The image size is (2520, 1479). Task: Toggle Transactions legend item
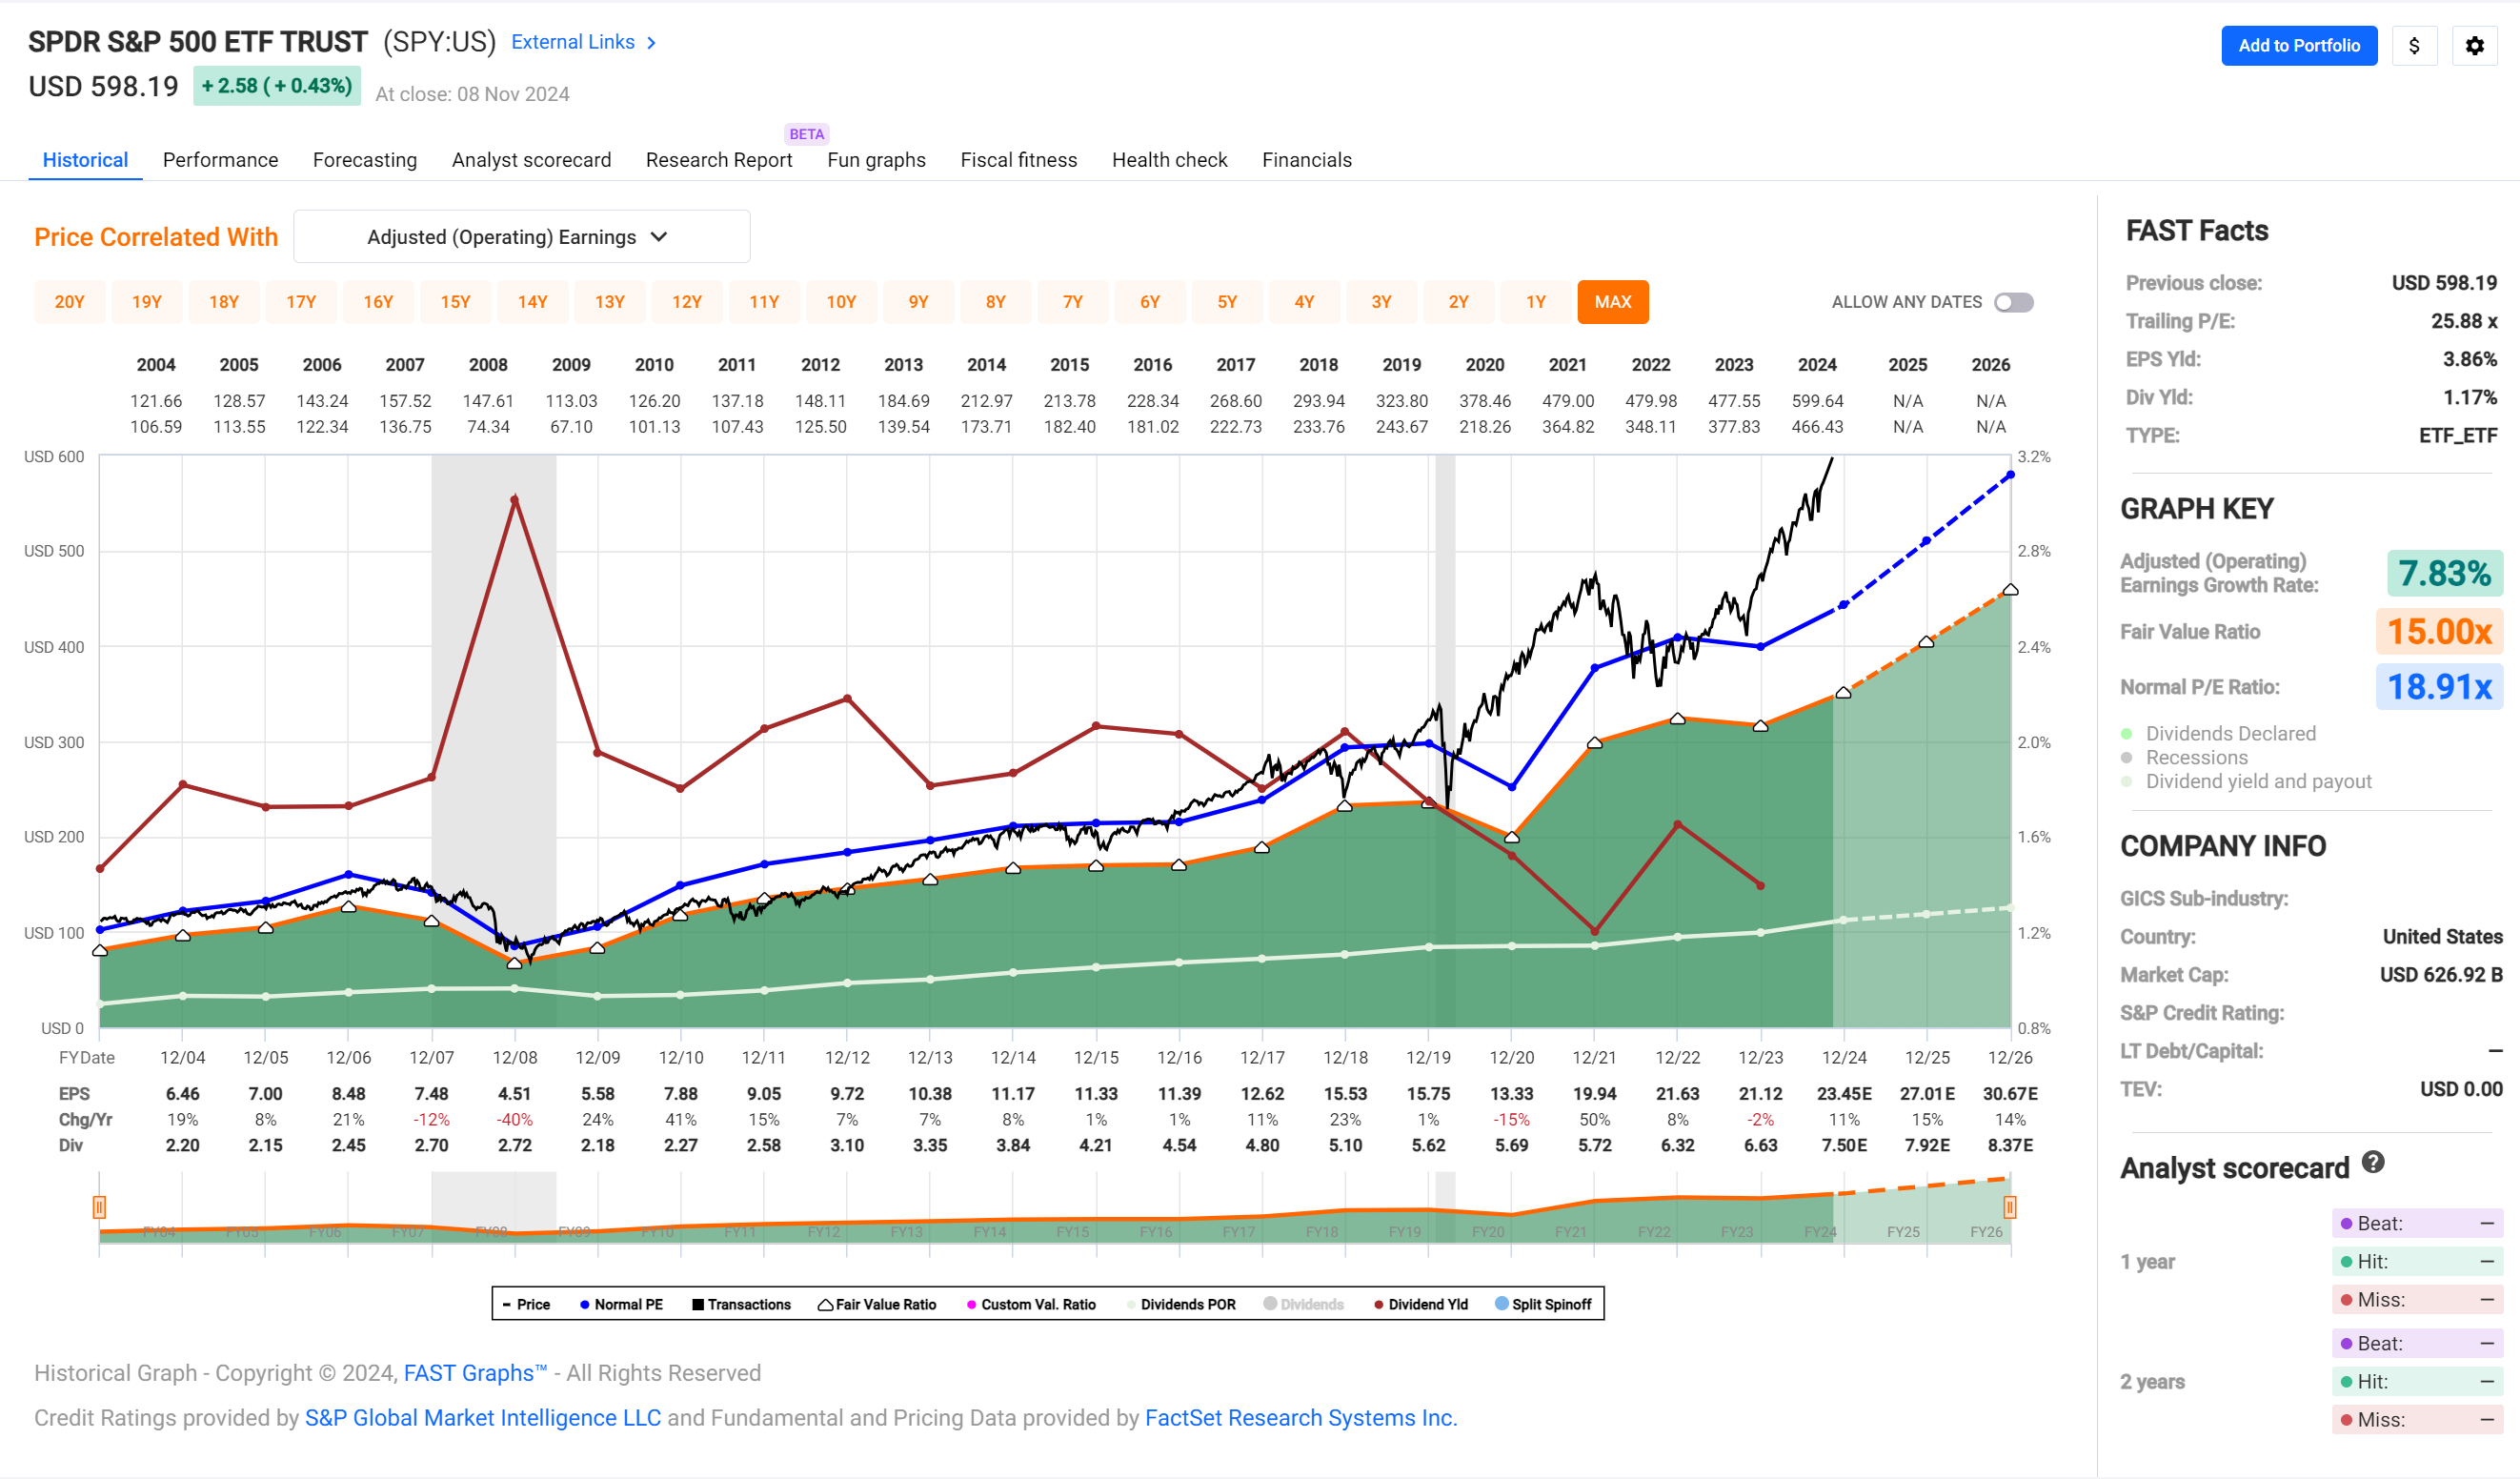(x=741, y=1304)
